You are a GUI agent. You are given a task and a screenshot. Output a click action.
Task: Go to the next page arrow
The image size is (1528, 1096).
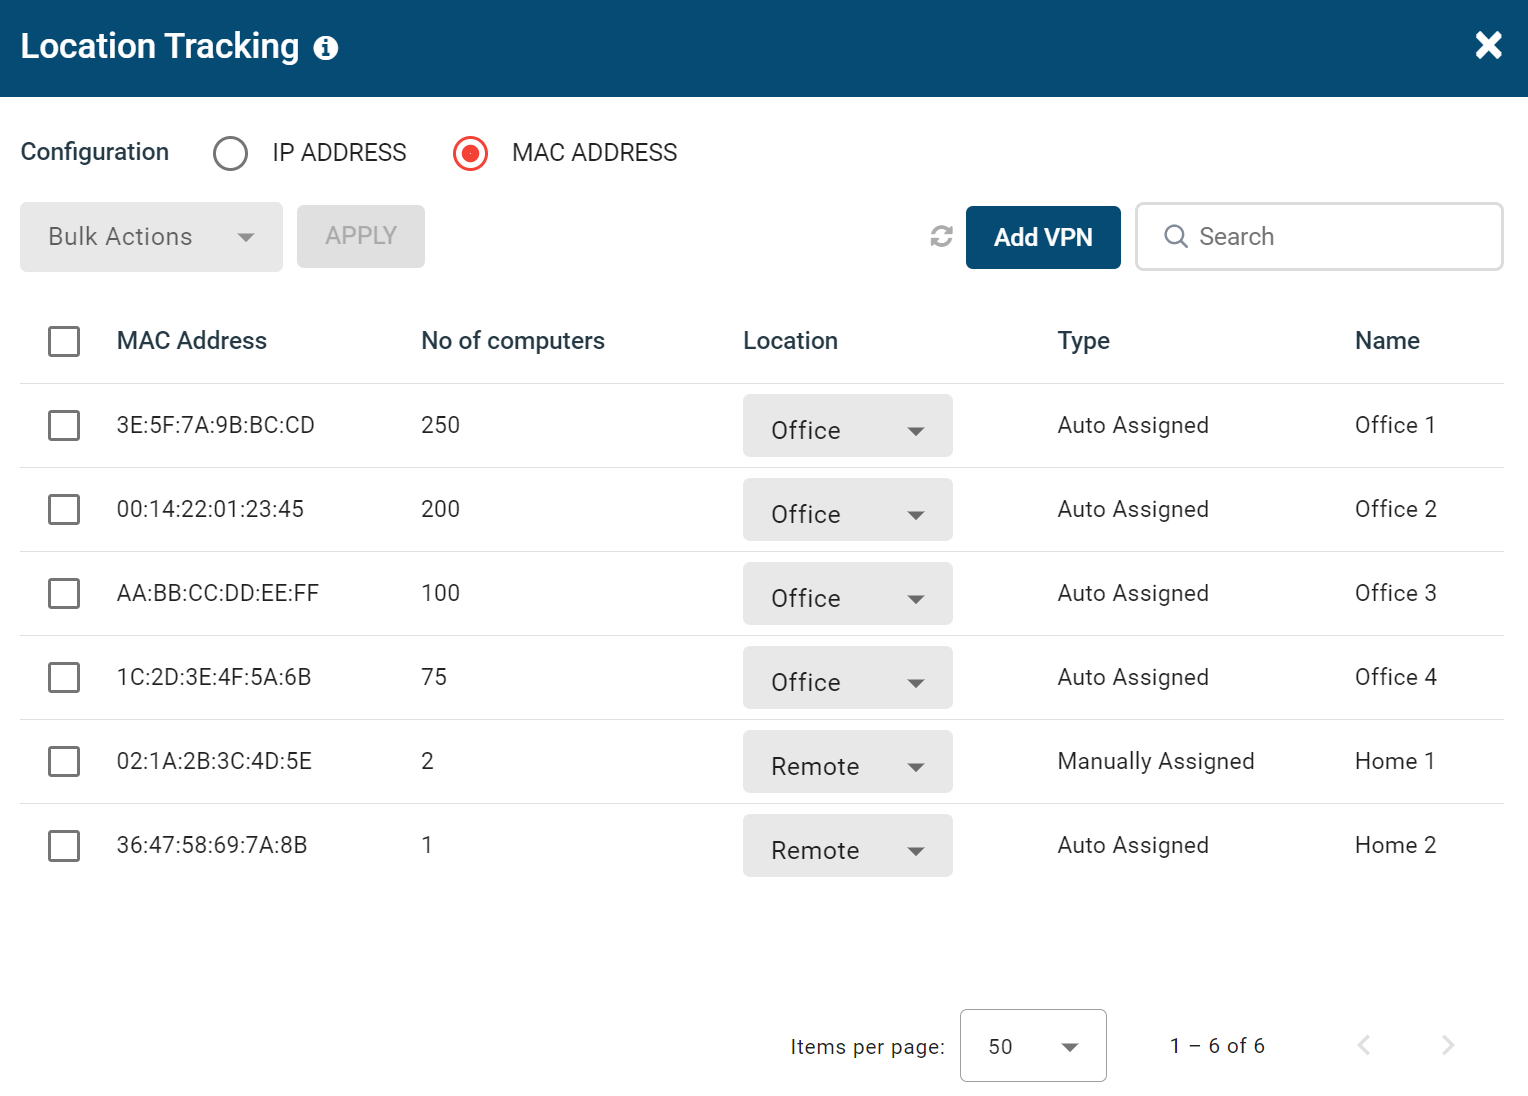coord(1448,1045)
